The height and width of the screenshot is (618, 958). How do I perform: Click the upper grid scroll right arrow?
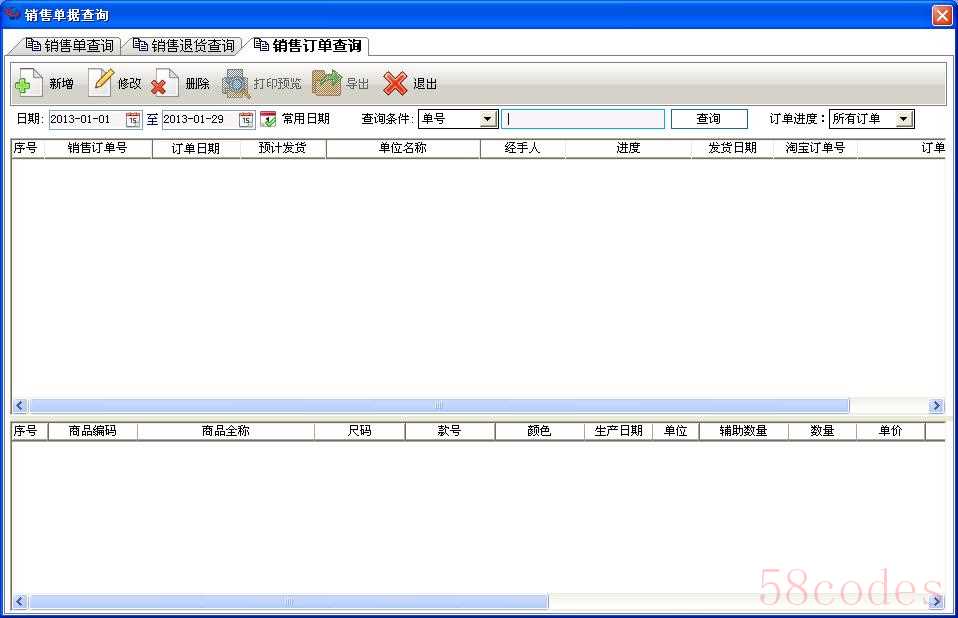click(x=936, y=406)
